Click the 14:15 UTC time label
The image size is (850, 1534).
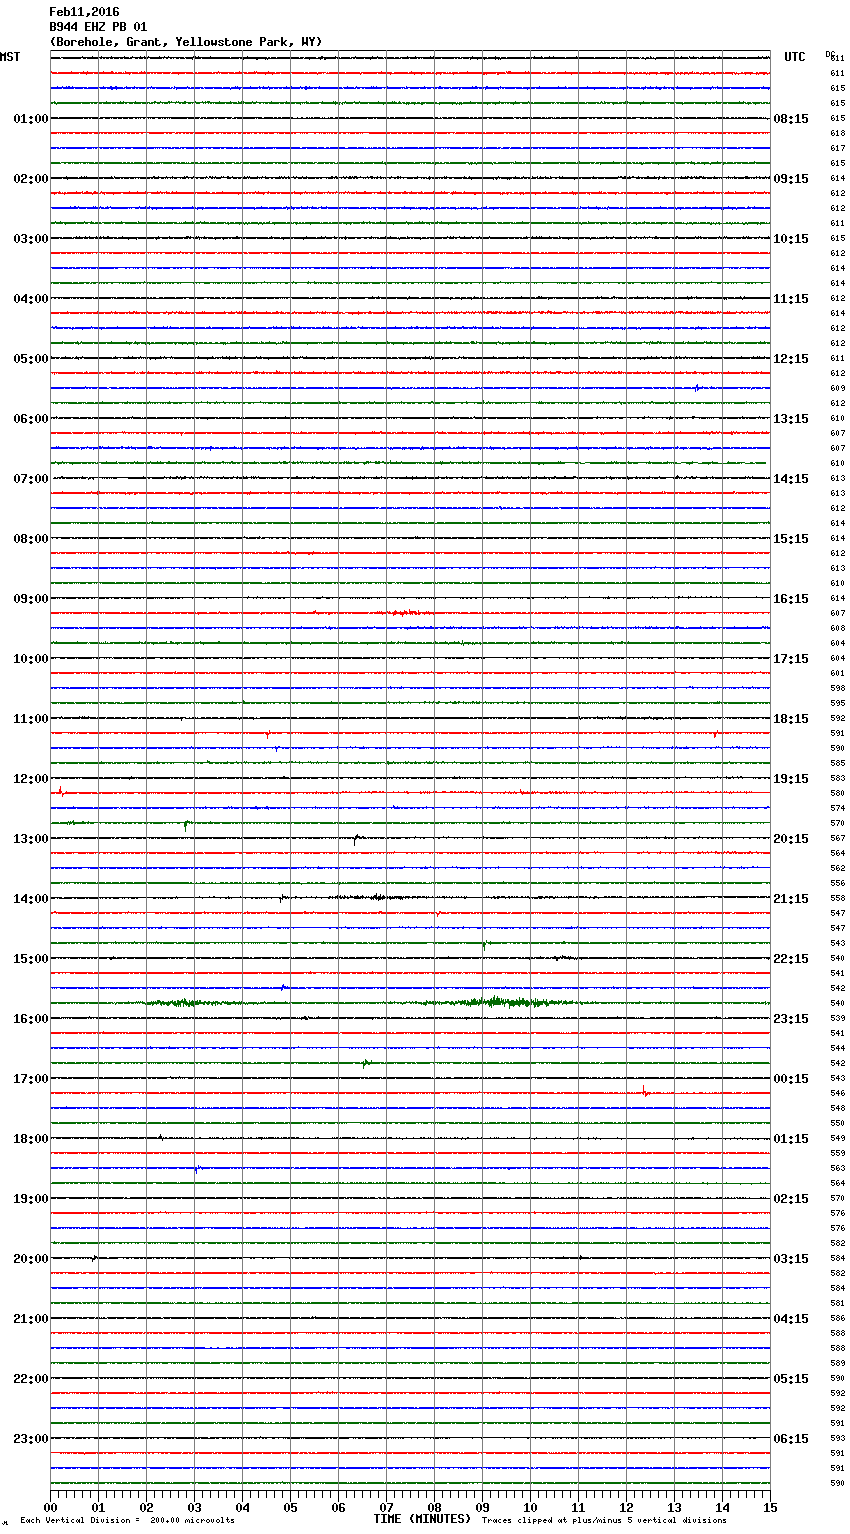pyautogui.click(x=791, y=479)
